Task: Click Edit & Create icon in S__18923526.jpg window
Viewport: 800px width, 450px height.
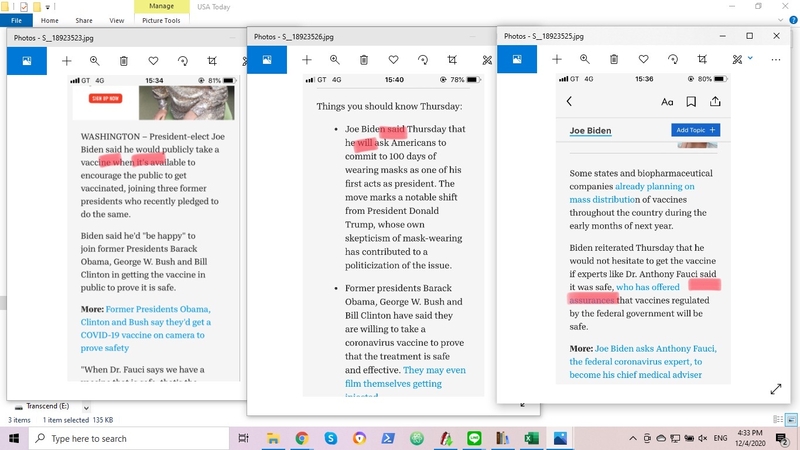Action: (487, 60)
